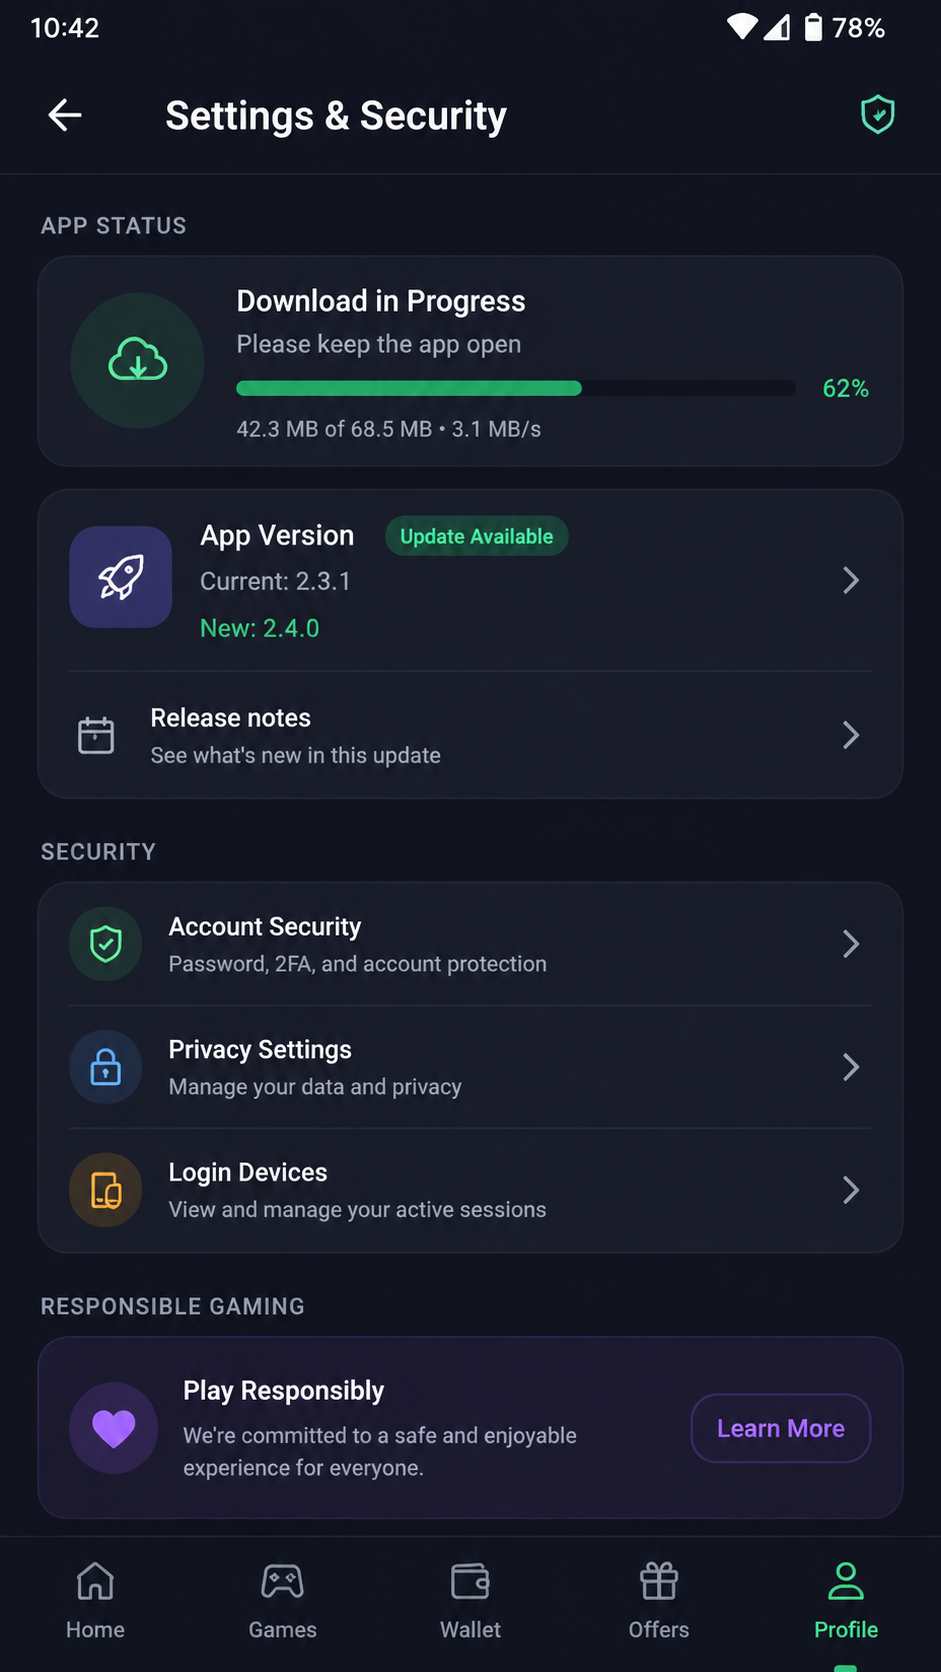Click the download progress bar
Screen dimensions: 941x1672
pyautogui.click(x=516, y=388)
